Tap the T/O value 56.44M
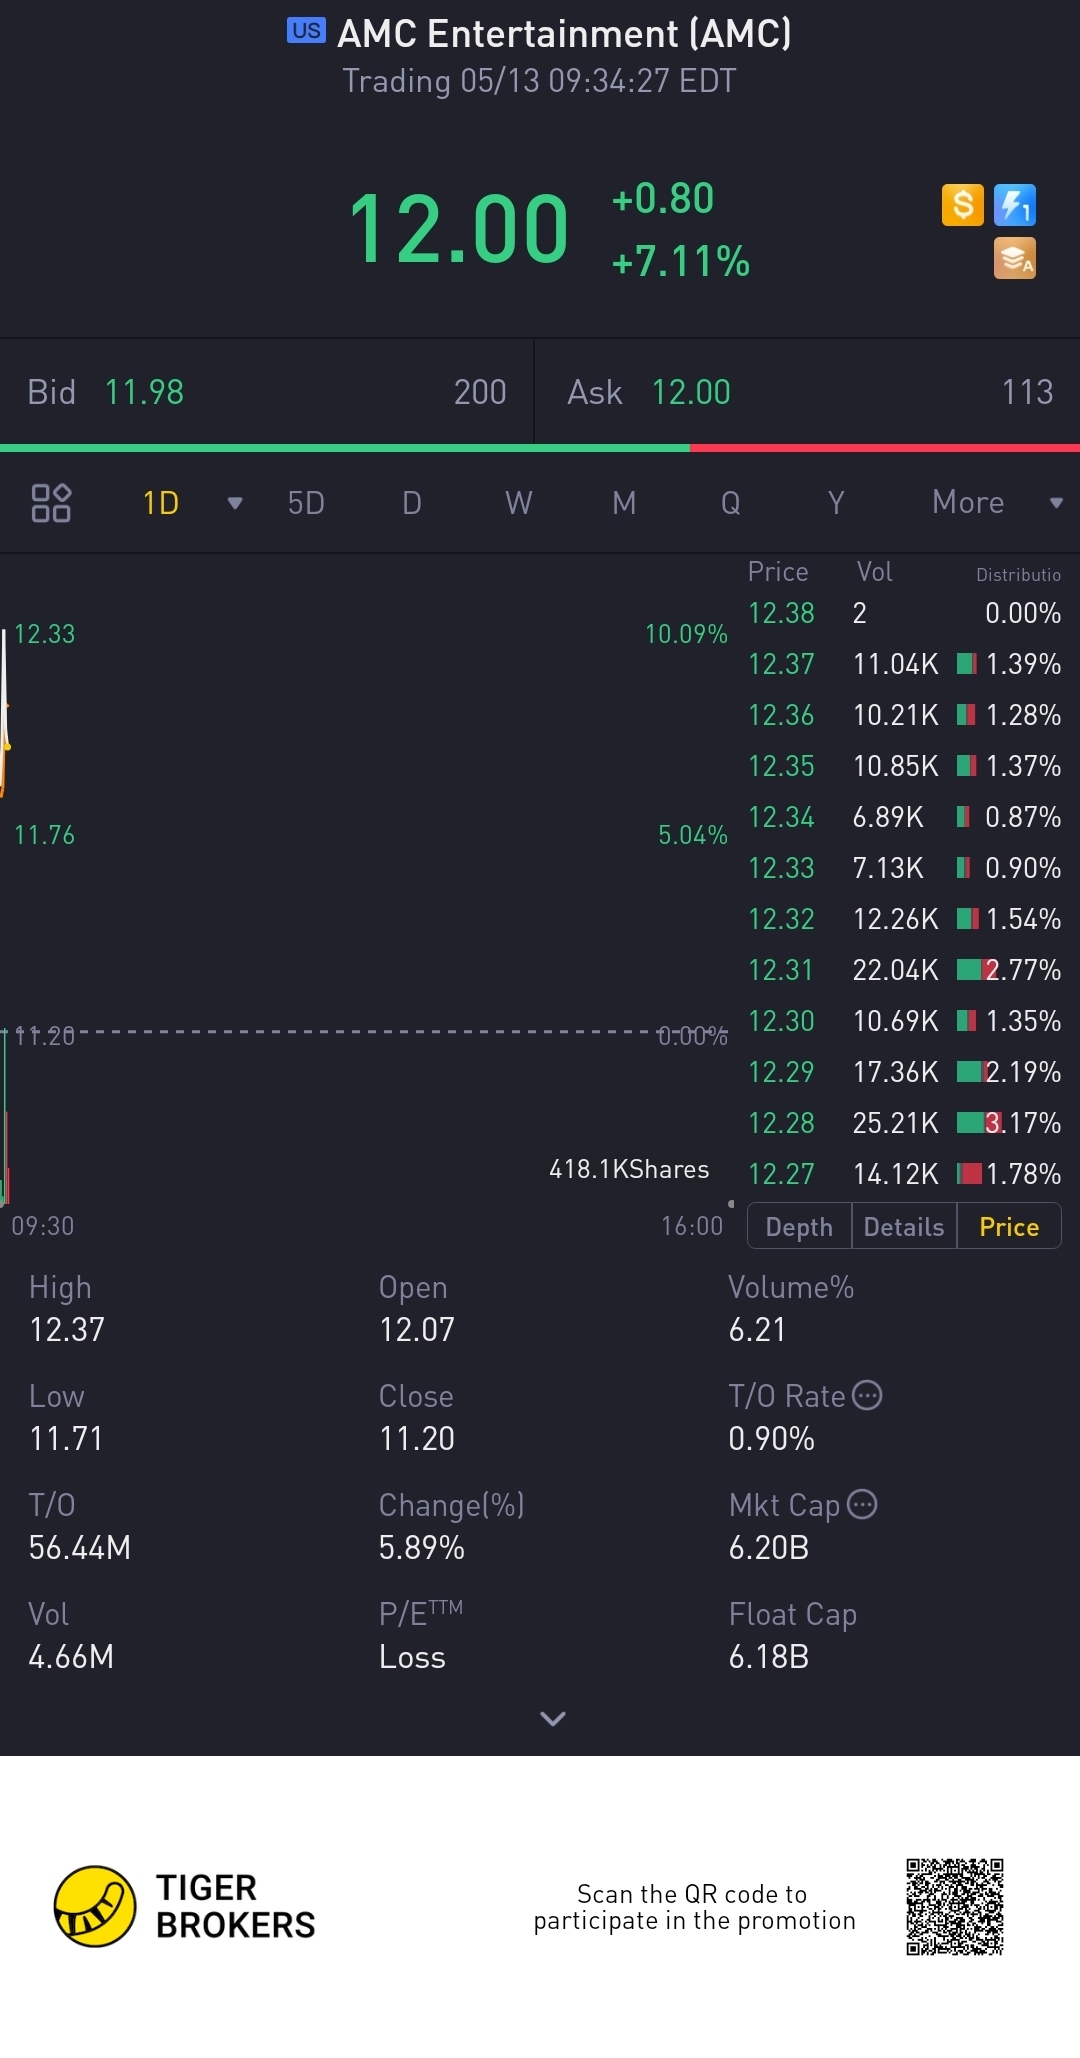 80,1548
